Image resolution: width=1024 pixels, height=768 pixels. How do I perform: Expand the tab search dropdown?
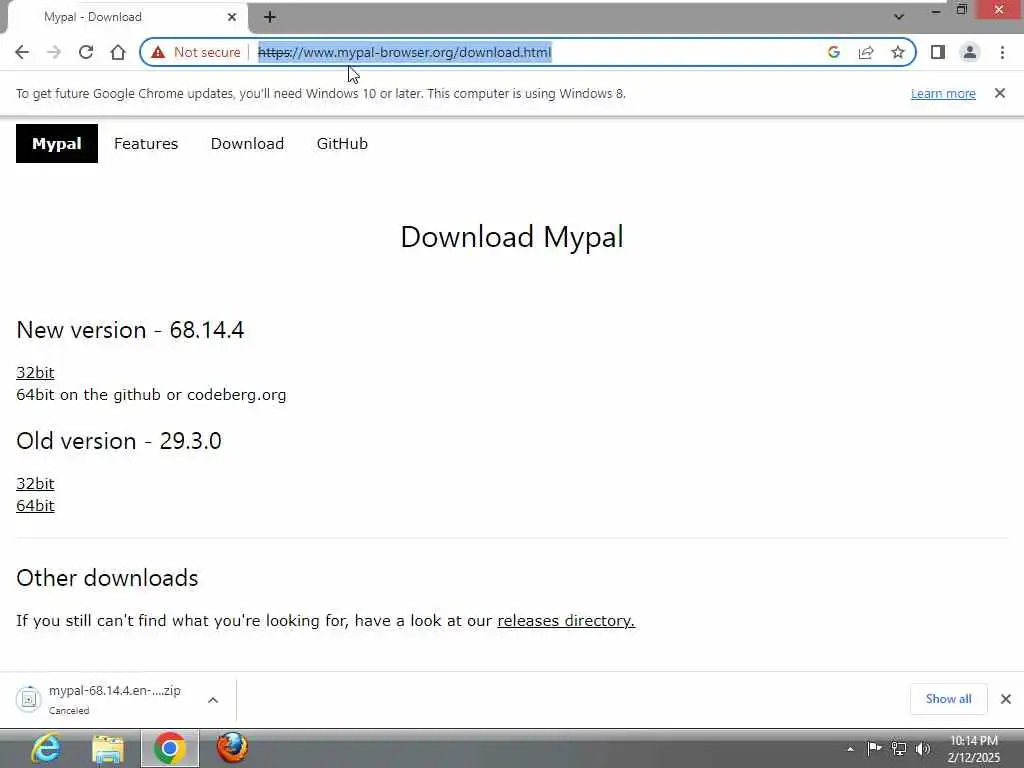point(899,17)
